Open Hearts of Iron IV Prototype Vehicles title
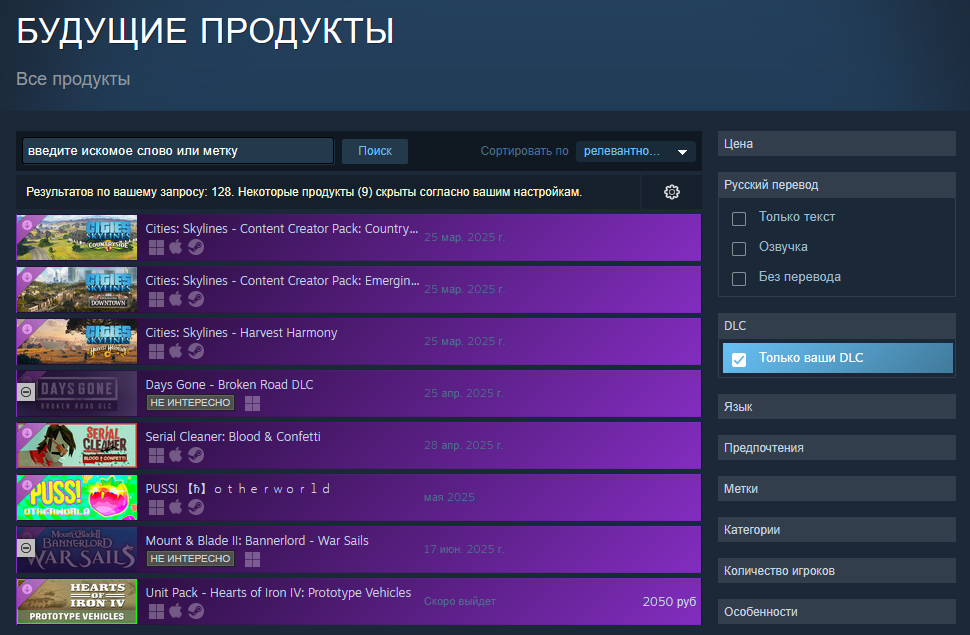The height and width of the screenshot is (635, 970). (x=278, y=592)
